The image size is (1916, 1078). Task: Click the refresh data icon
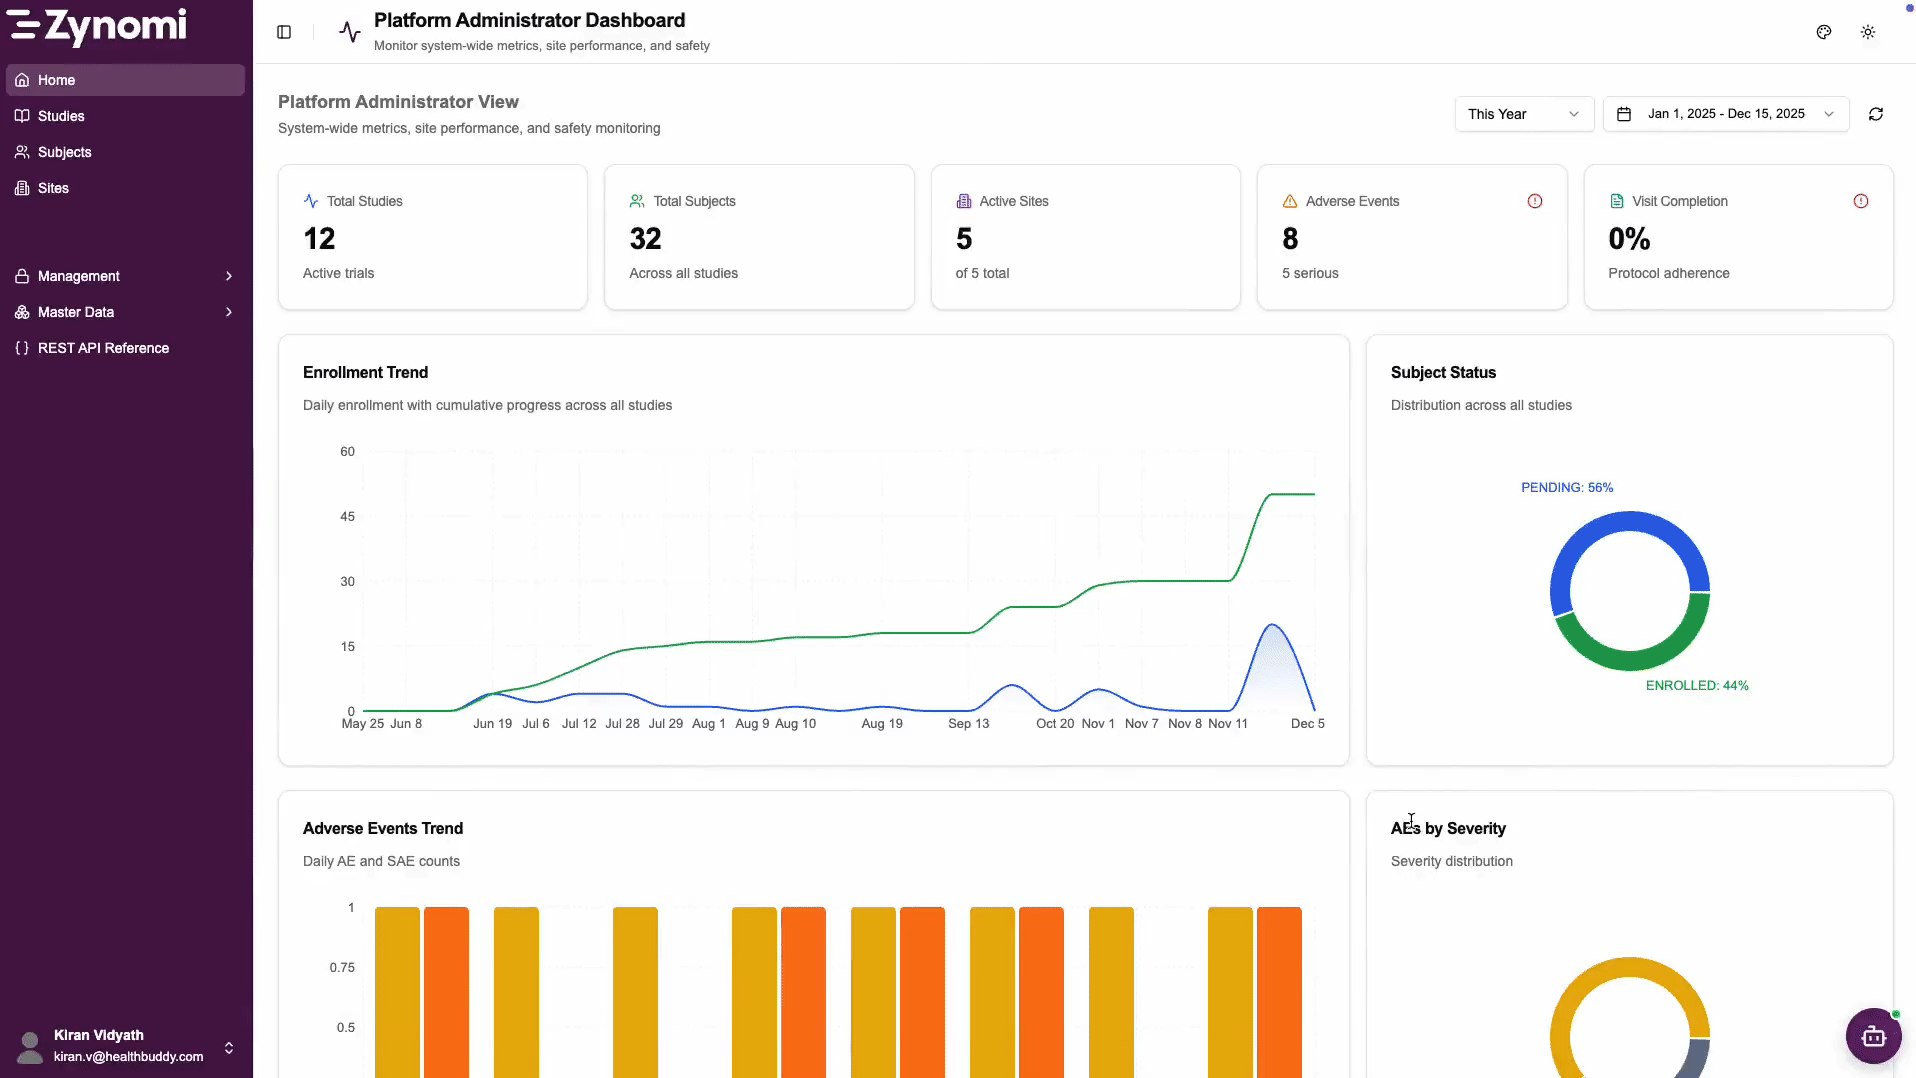point(1876,114)
